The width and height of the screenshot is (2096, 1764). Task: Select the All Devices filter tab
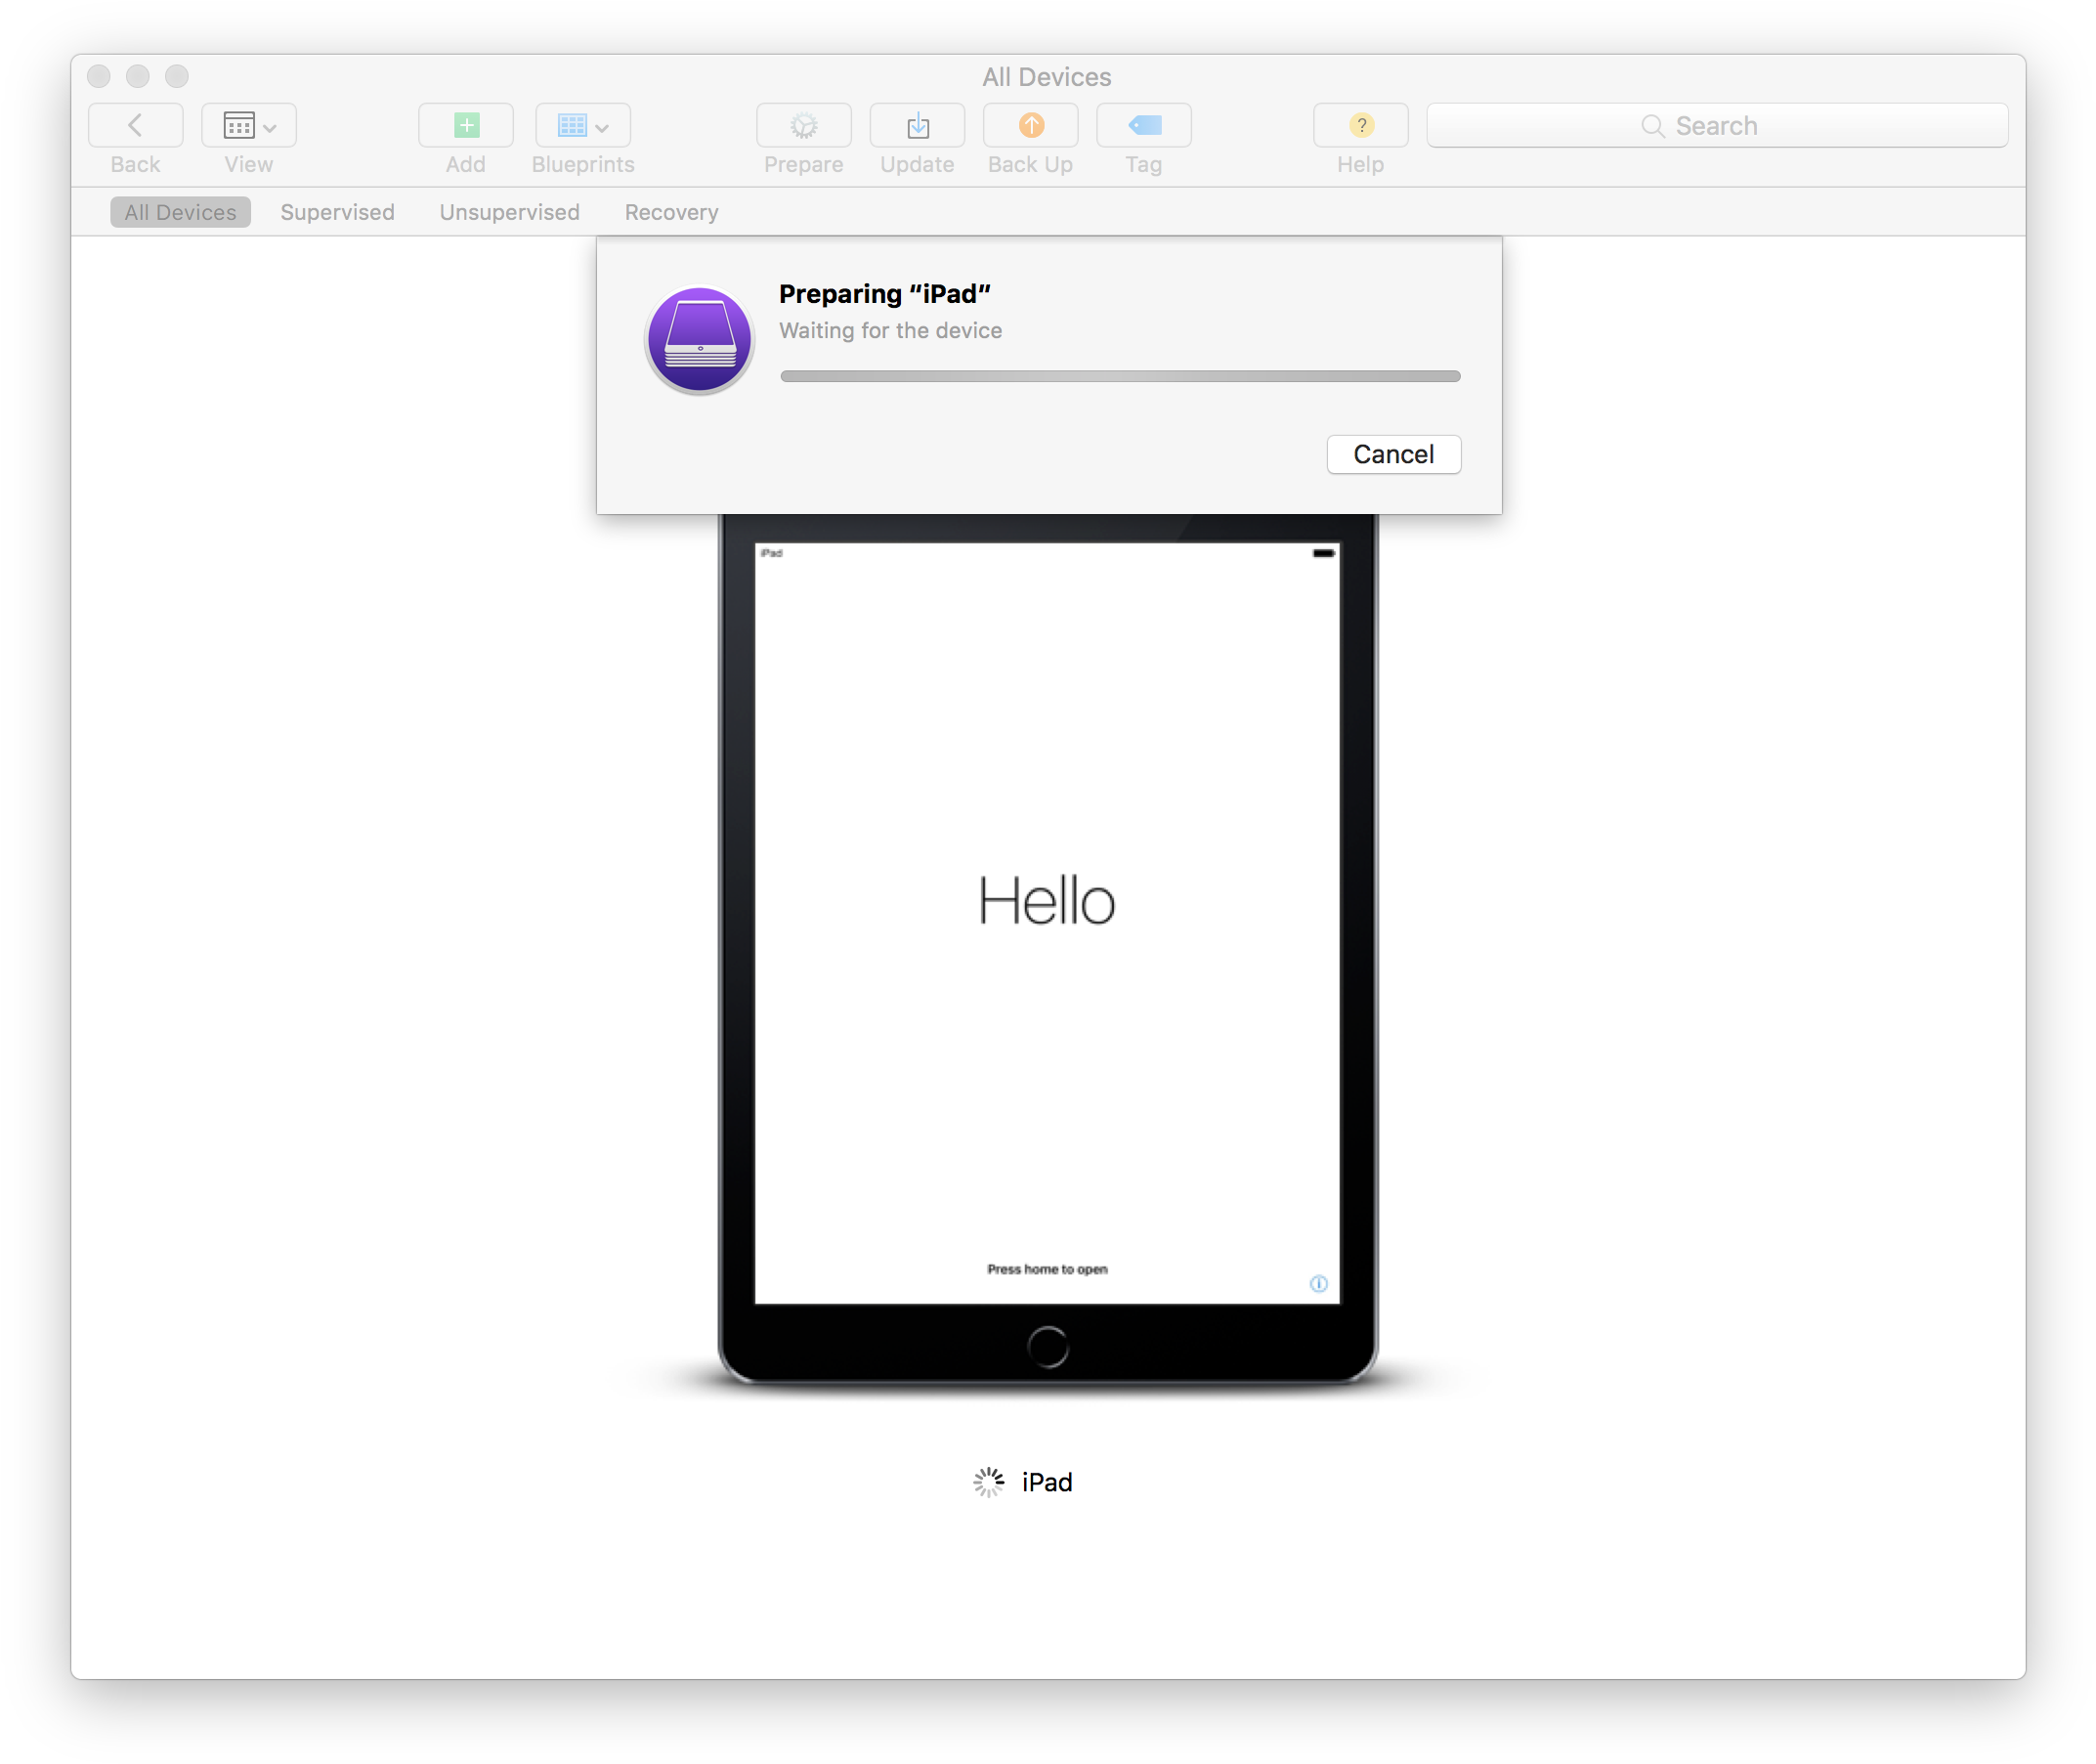click(180, 212)
